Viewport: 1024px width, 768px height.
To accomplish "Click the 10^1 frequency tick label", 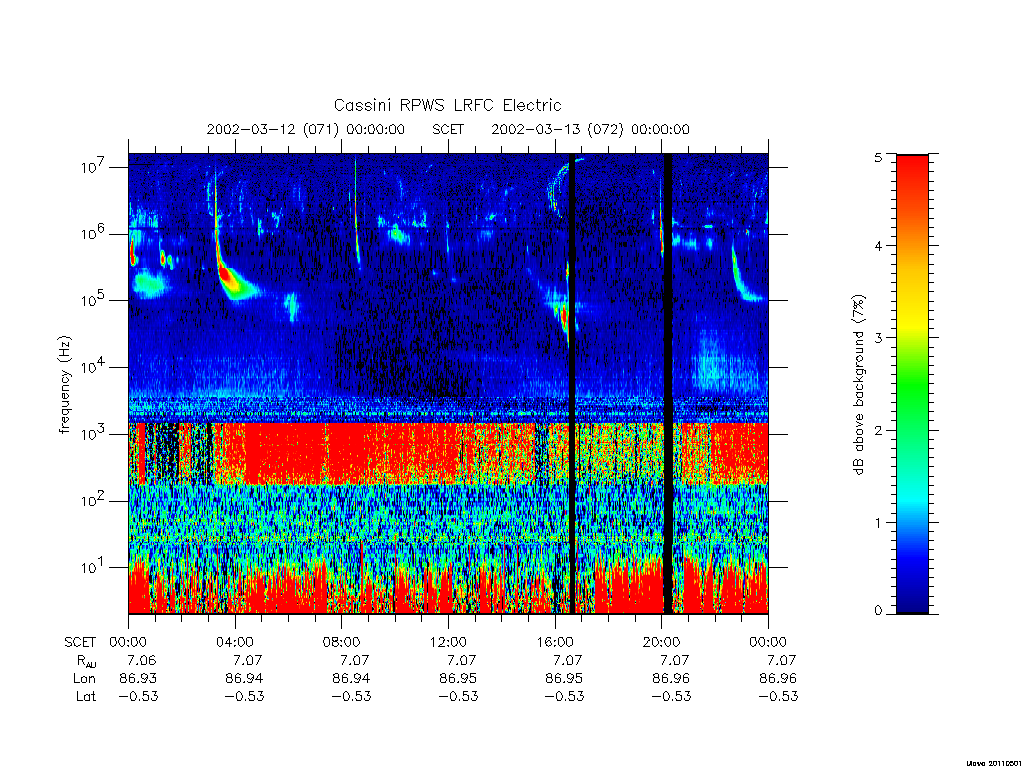I will [x=93, y=567].
